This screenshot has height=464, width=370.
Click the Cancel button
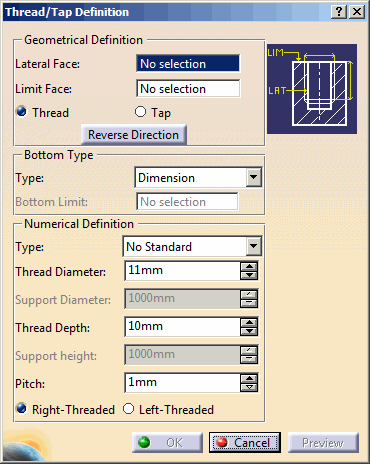(x=245, y=443)
